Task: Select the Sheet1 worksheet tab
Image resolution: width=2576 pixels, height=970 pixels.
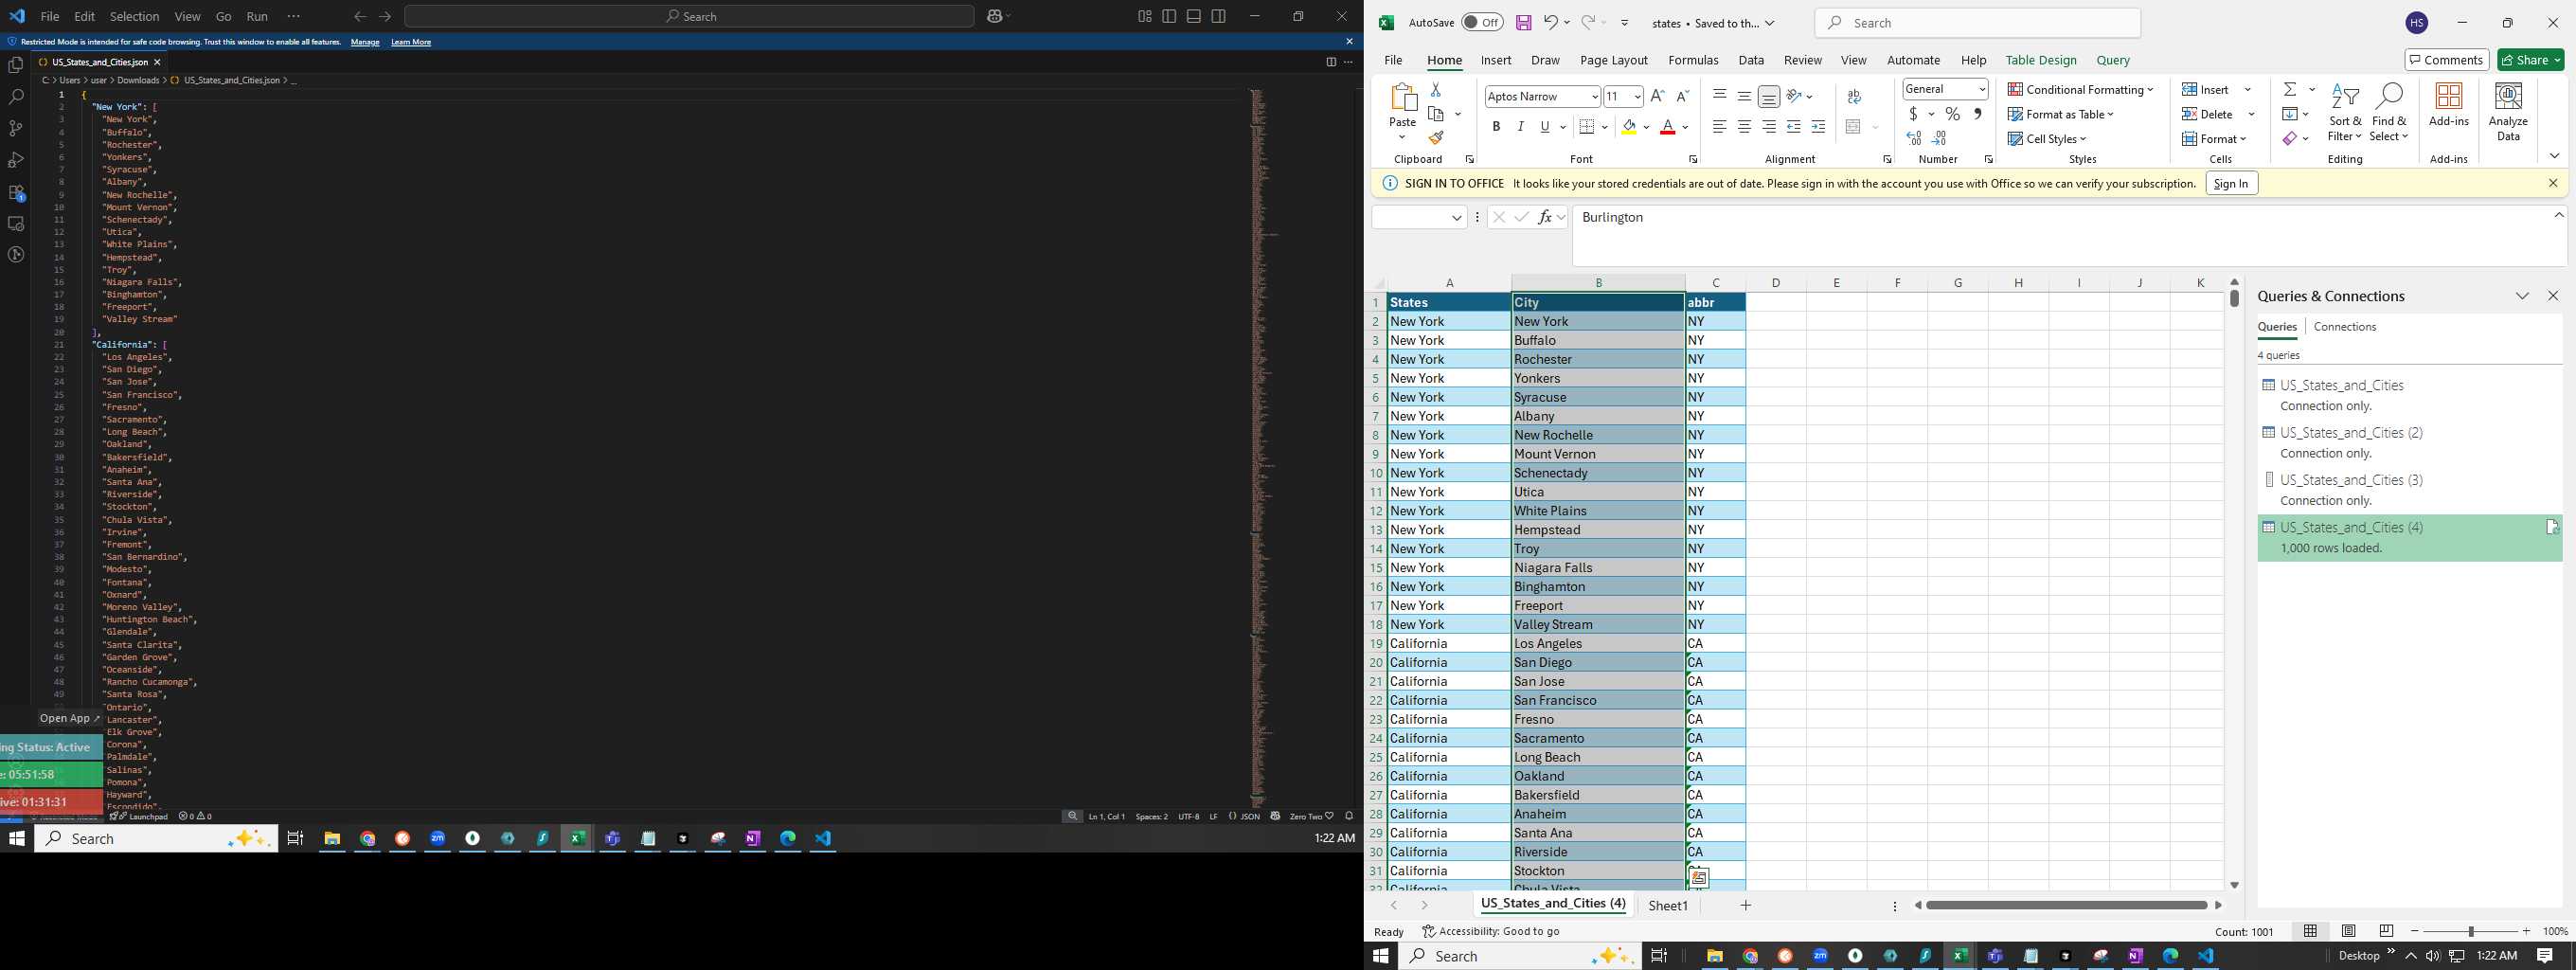Action: 1668,905
